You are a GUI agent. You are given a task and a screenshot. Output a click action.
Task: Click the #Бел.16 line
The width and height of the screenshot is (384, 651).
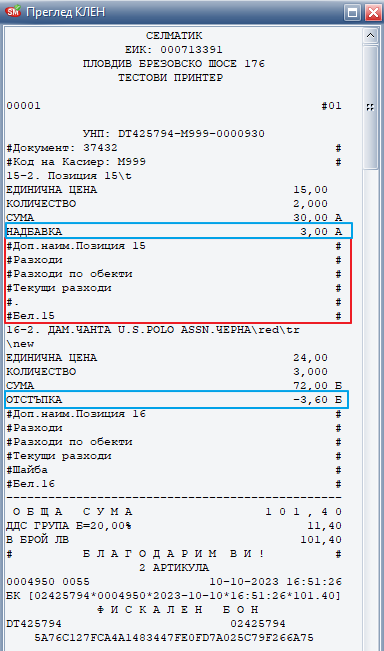coord(174,484)
